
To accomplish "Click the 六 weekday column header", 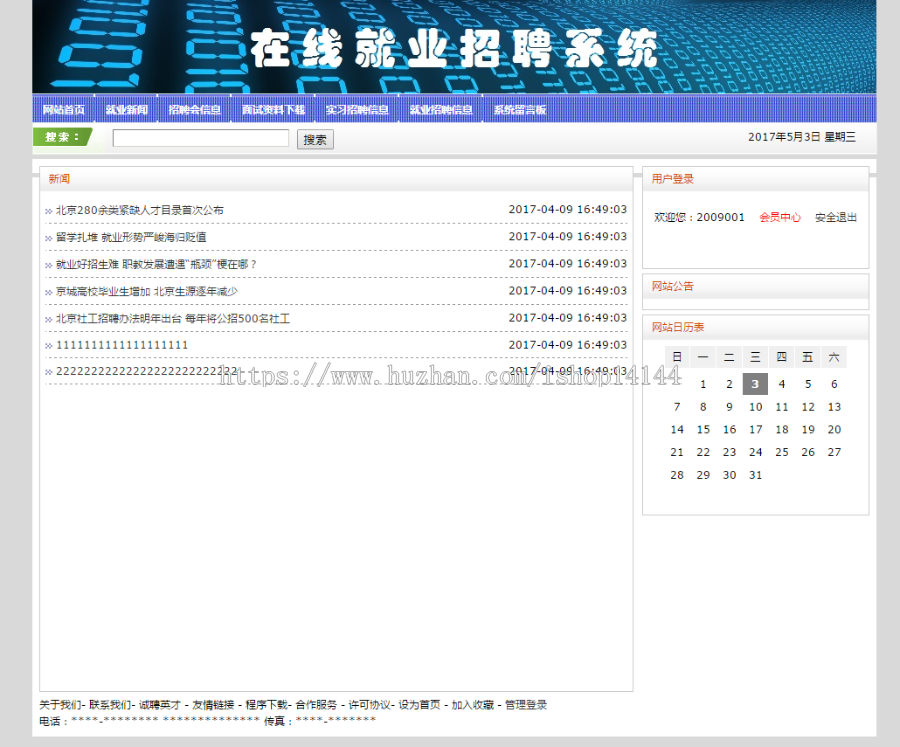I will click(834, 357).
